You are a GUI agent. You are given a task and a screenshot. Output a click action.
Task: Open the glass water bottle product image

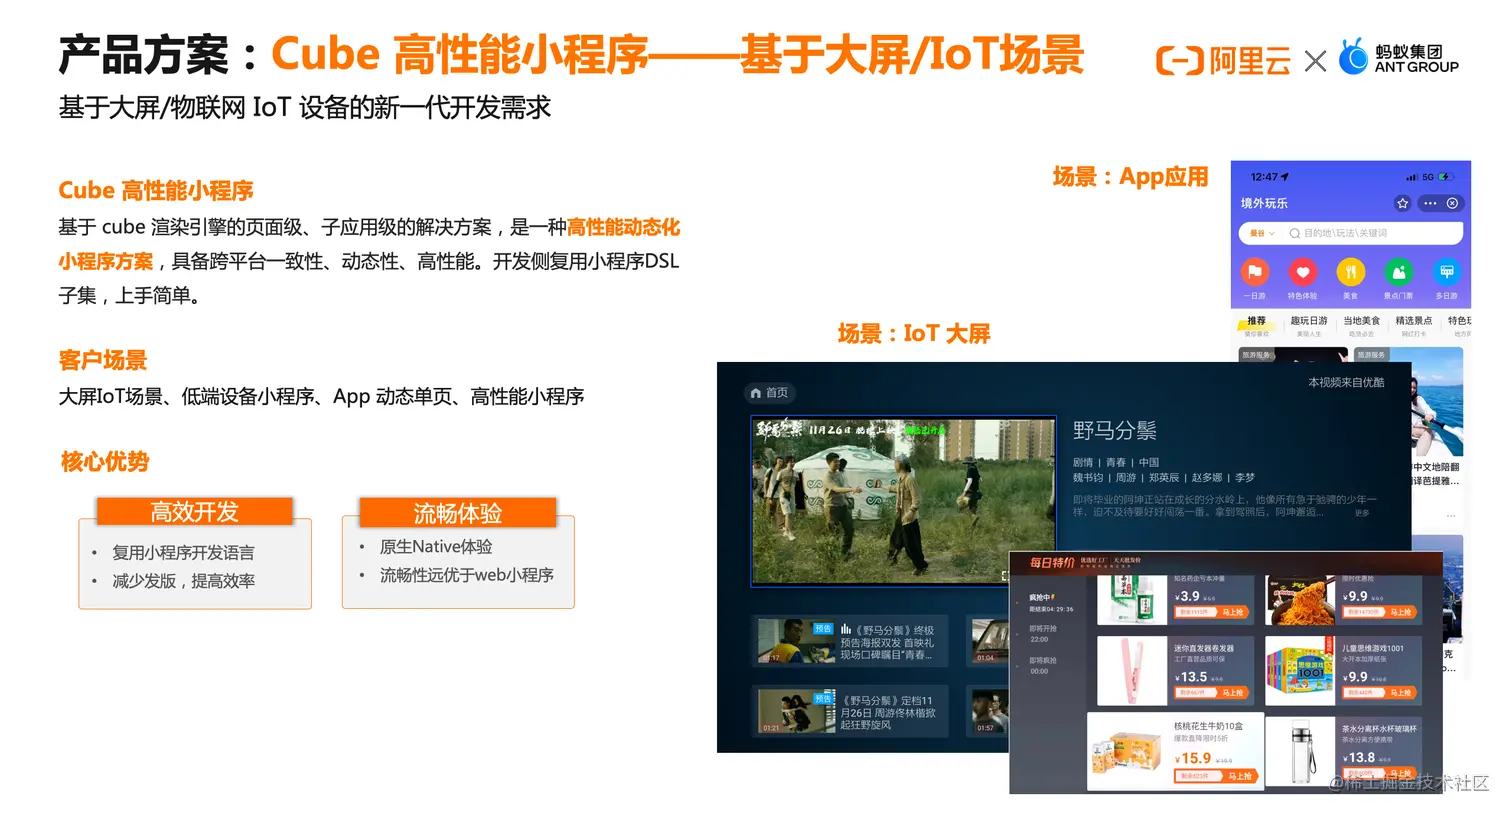pos(1300,752)
